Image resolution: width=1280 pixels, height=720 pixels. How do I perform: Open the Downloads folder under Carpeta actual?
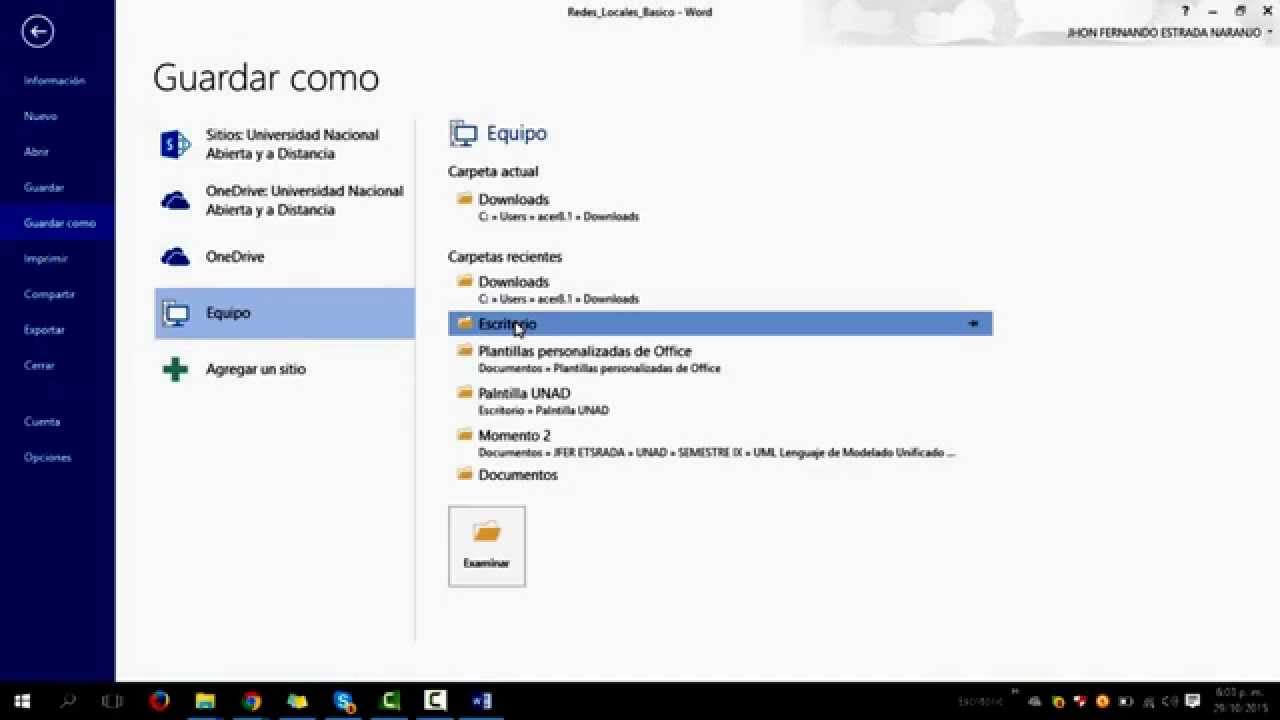[x=720, y=207]
